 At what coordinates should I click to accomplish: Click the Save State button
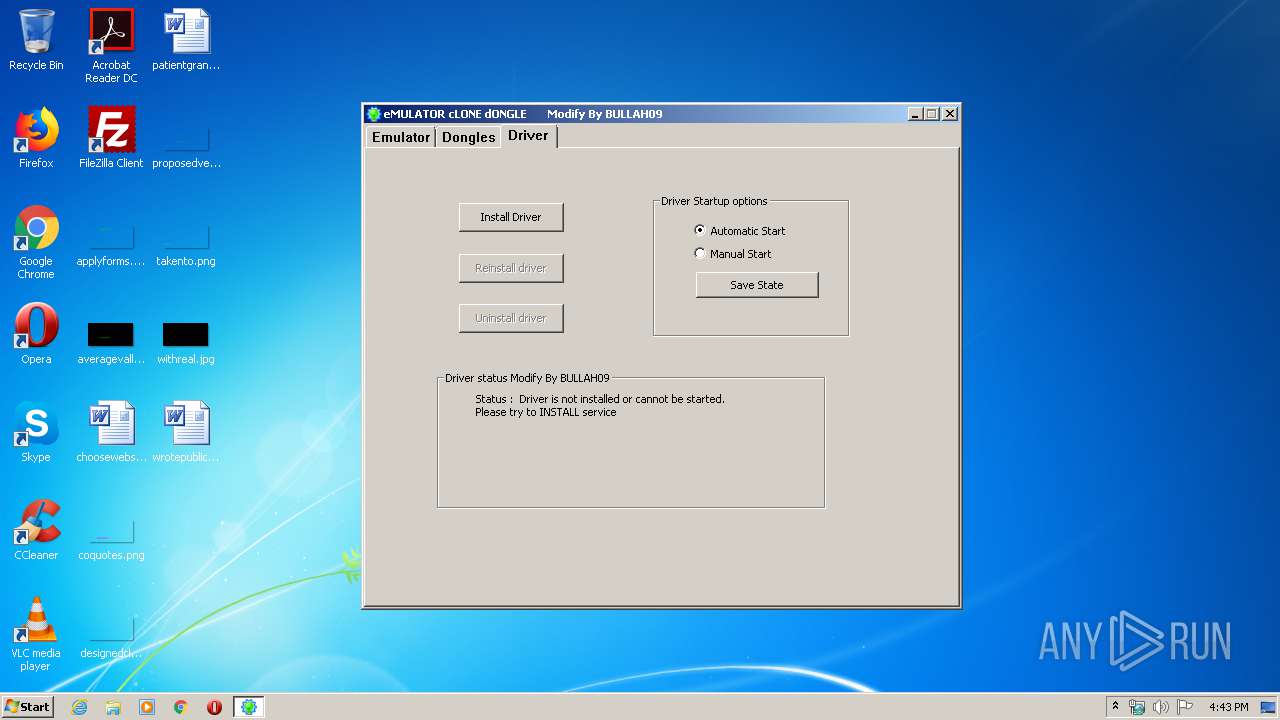click(757, 285)
